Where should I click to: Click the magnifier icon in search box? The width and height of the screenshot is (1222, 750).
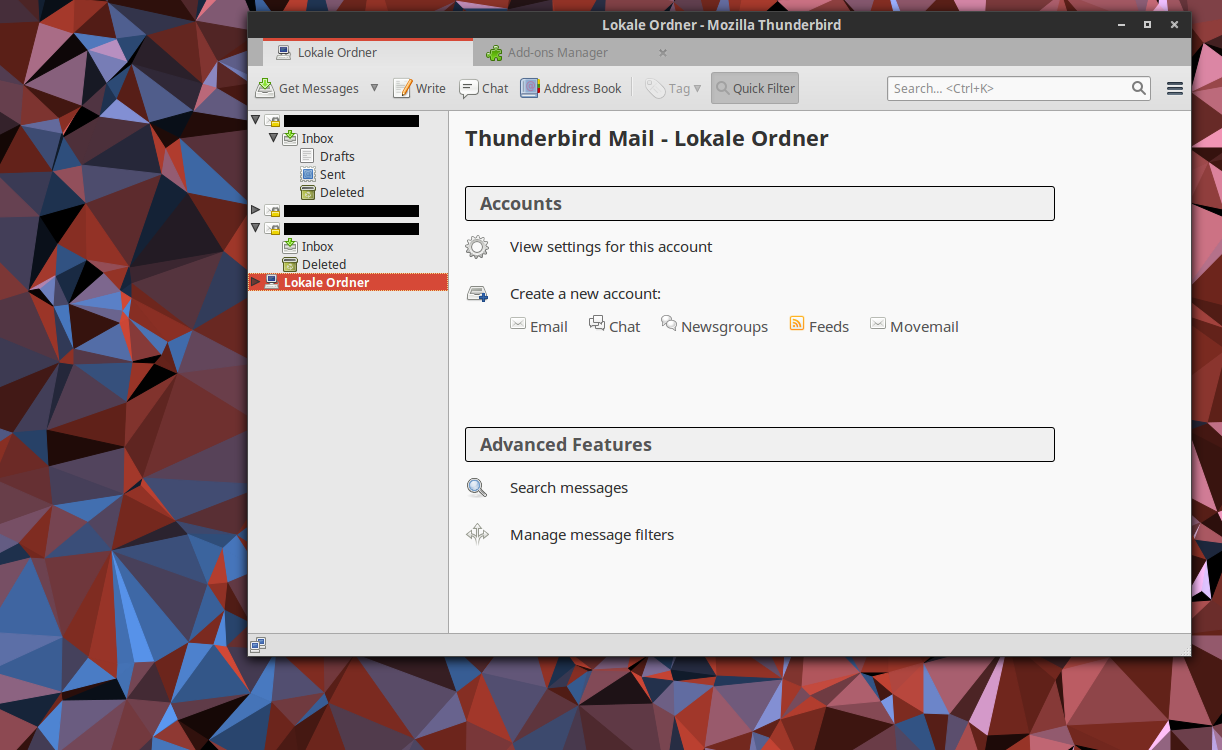(1139, 88)
